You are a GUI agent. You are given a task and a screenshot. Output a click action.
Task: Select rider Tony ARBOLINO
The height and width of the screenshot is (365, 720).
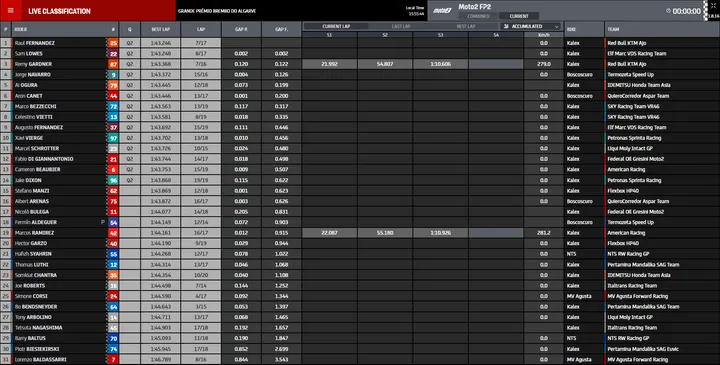(x=33, y=317)
